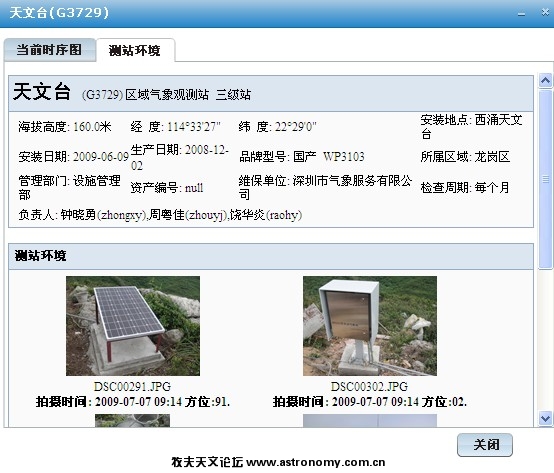
Task: Open the equipment cabinet photo DSC00302.JPG
Action: click(x=370, y=326)
